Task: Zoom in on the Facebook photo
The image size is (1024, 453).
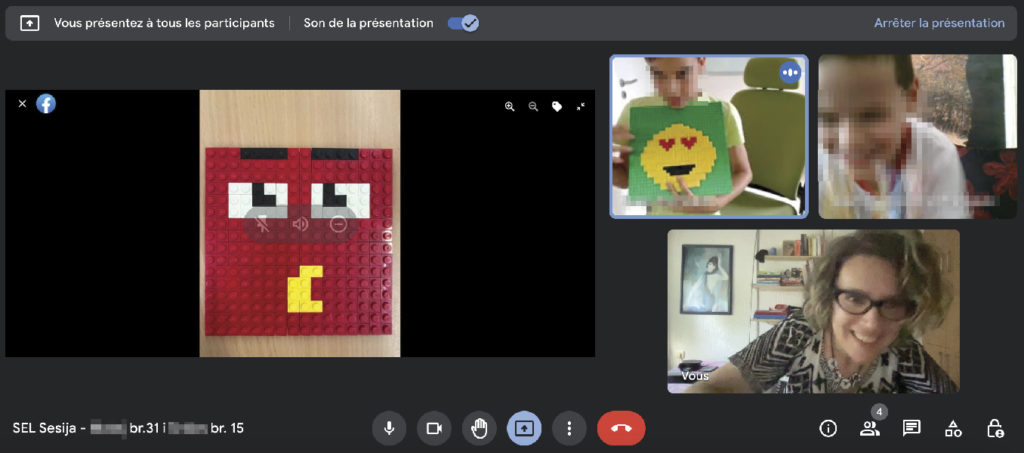Action: click(510, 106)
